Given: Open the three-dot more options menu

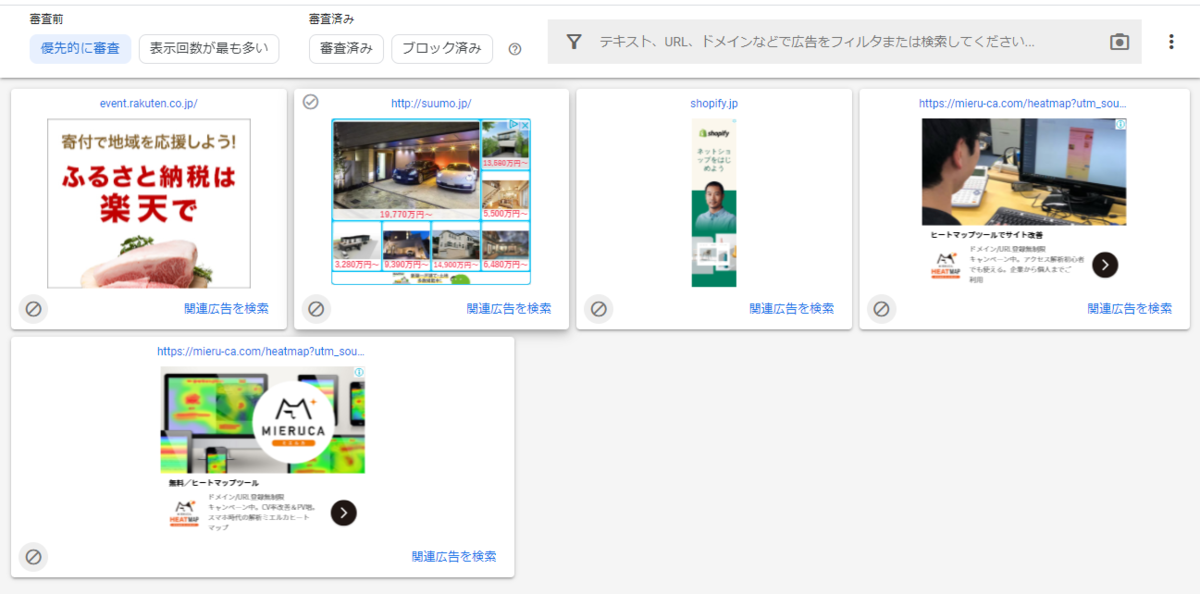Looking at the screenshot, I should pyautogui.click(x=1171, y=42).
